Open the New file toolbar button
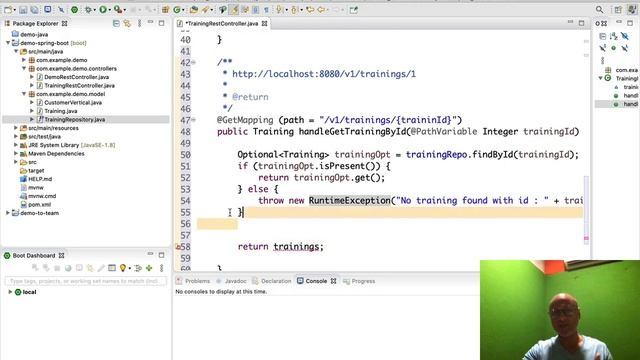The image size is (640, 360). click(x=8, y=9)
